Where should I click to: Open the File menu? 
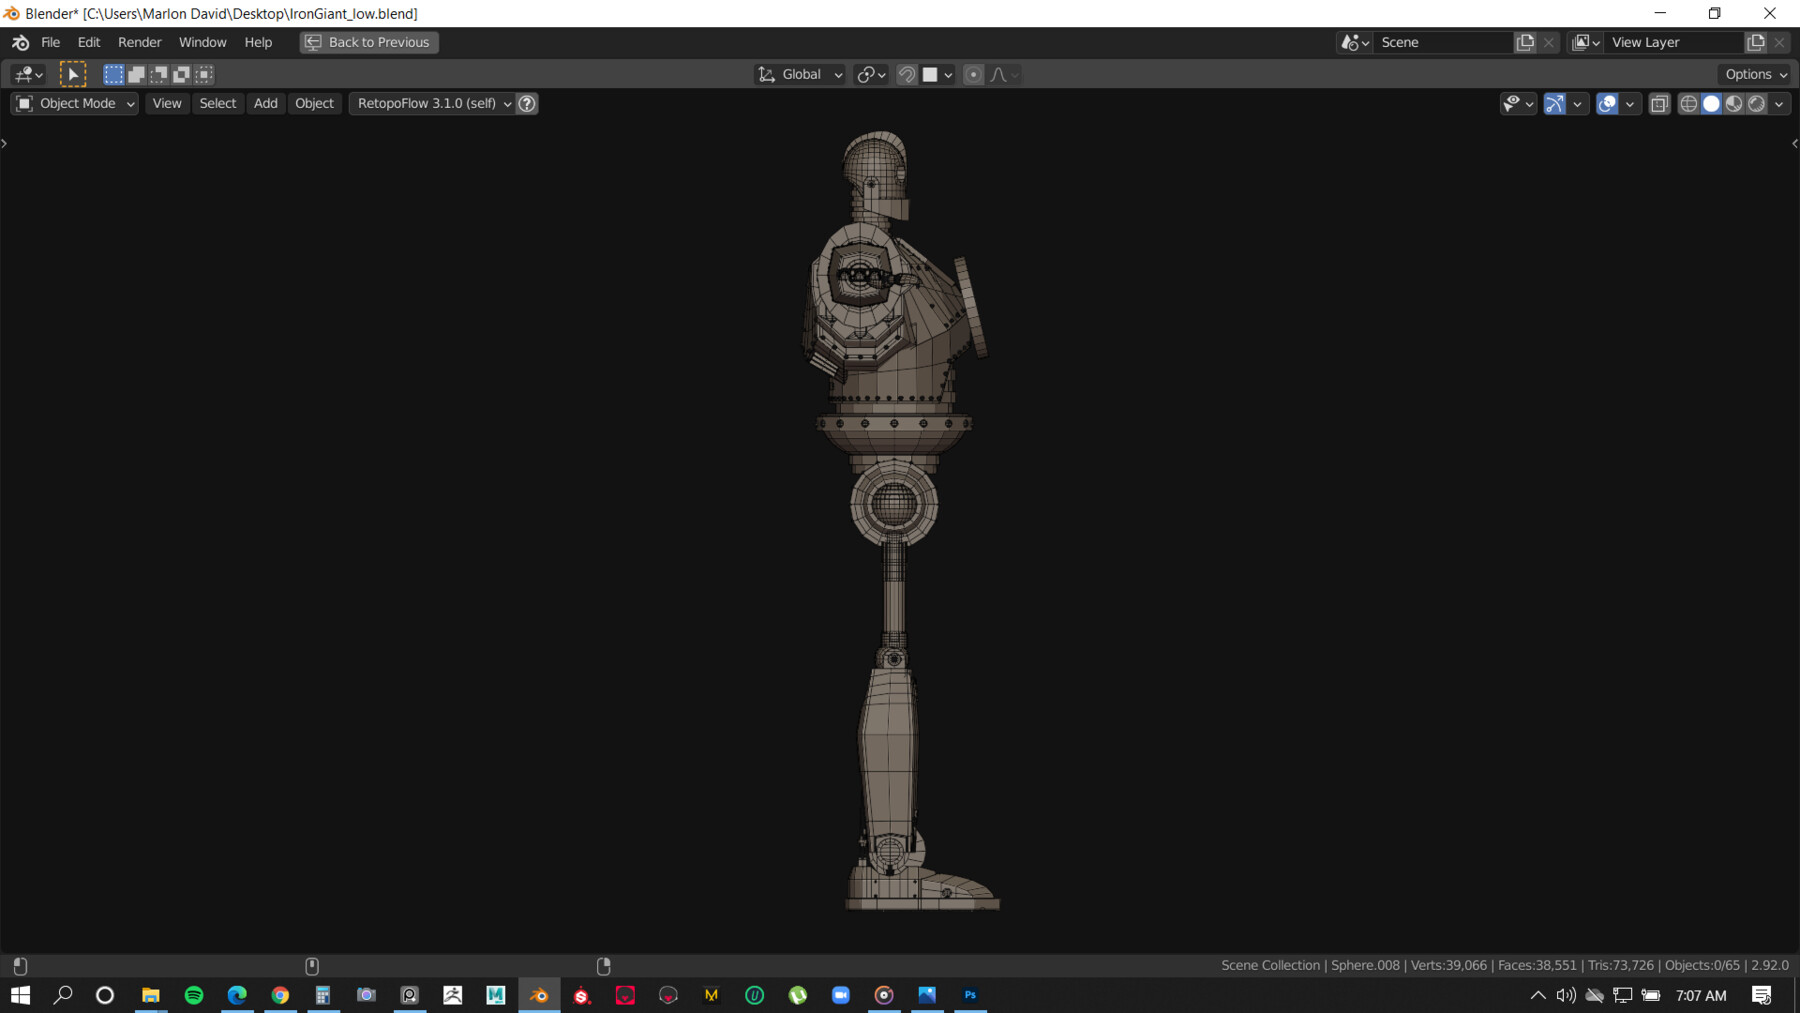(x=50, y=42)
